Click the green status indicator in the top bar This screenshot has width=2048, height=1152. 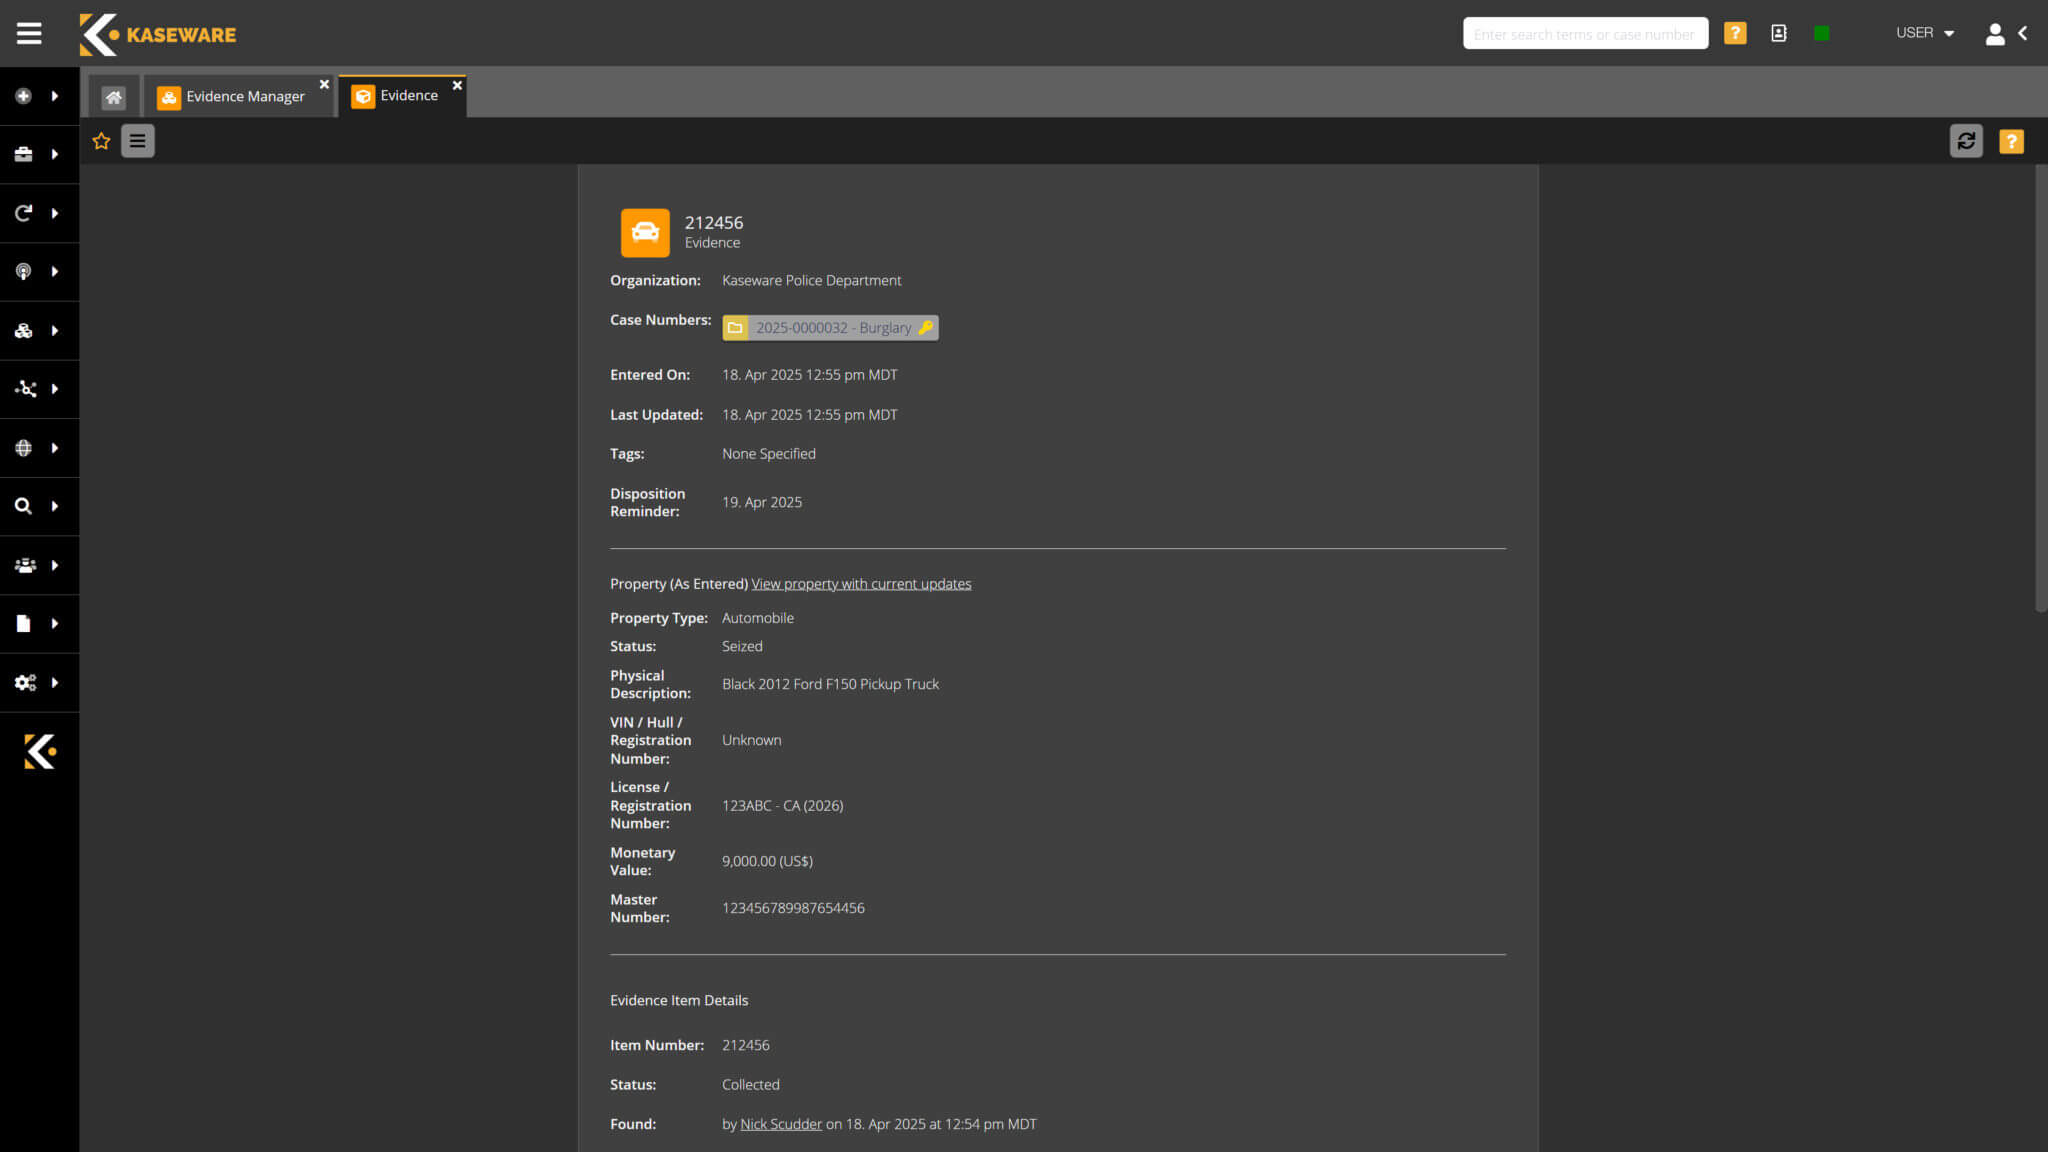(x=1820, y=32)
